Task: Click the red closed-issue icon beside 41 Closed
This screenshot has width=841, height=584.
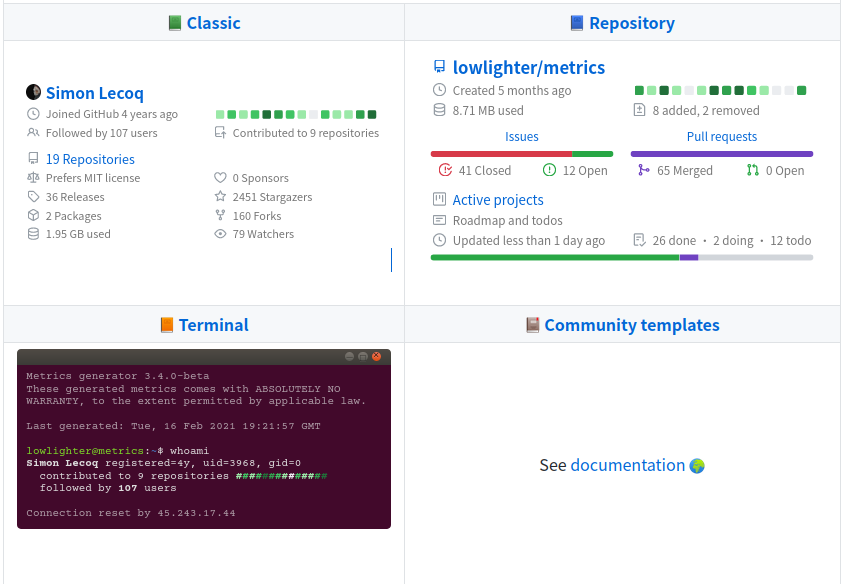Action: [x=445, y=170]
